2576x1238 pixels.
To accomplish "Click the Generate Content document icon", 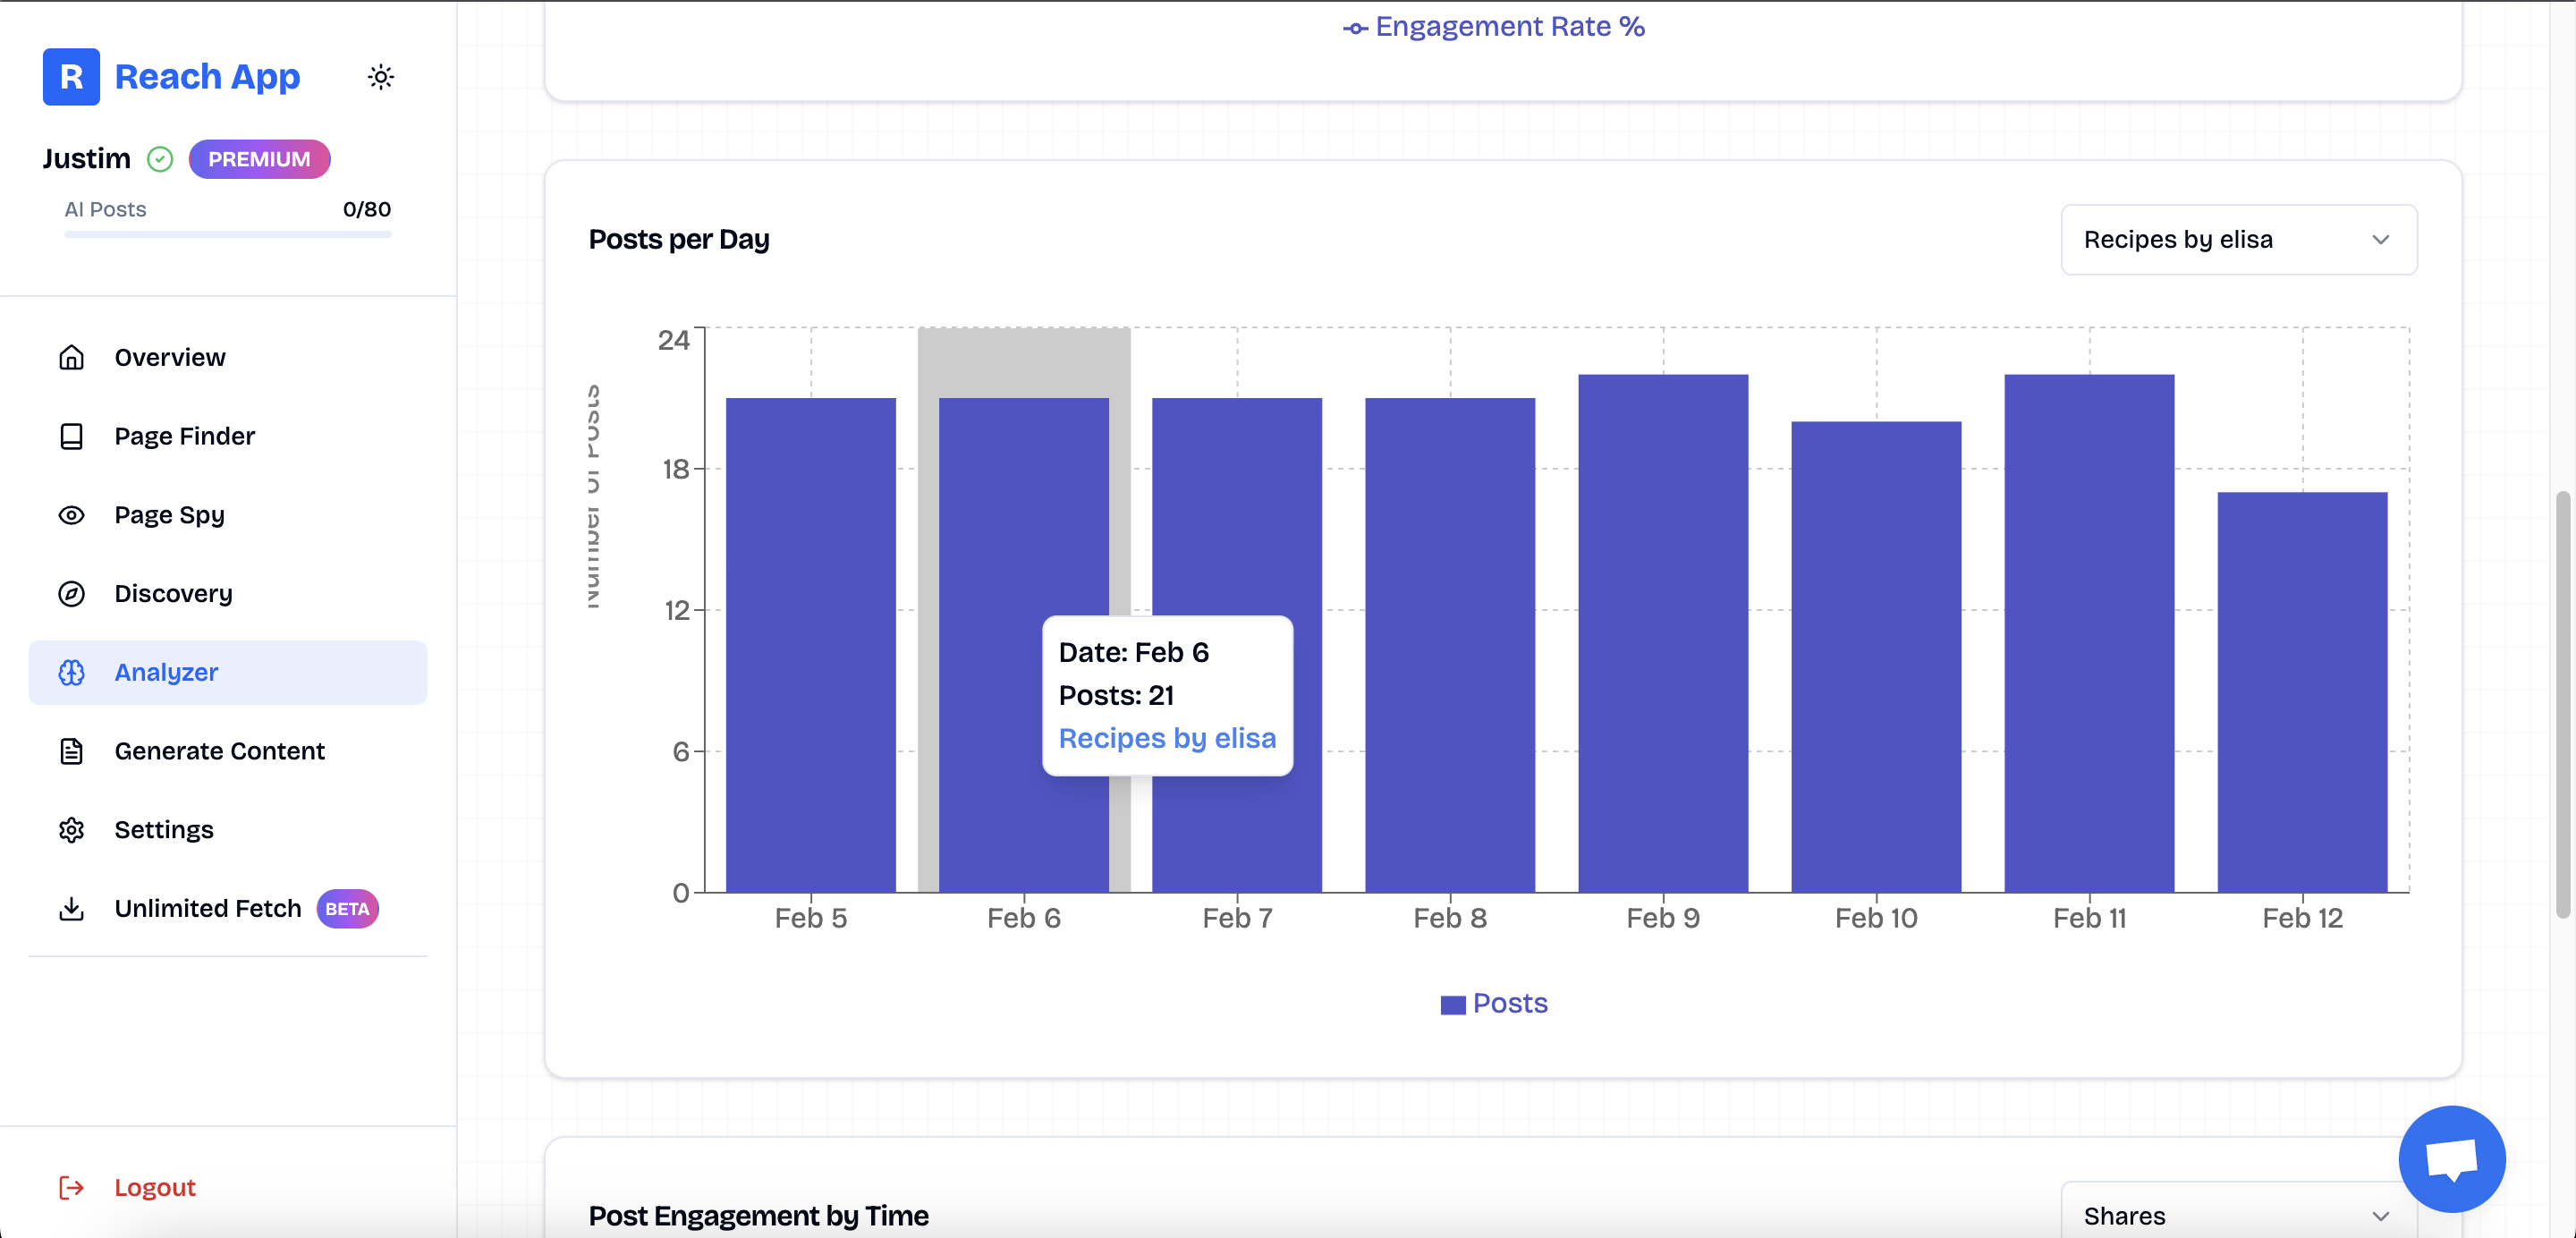I will tap(71, 751).
